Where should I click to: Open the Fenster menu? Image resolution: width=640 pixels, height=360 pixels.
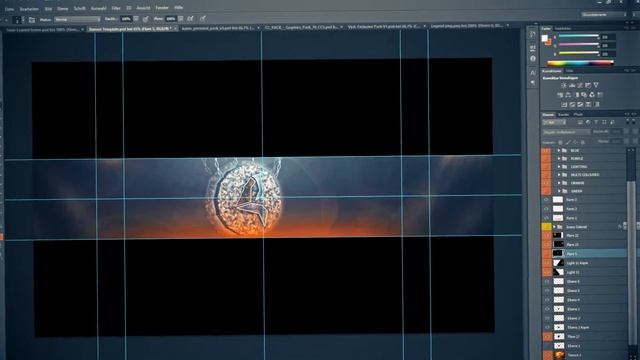click(x=162, y=8)
